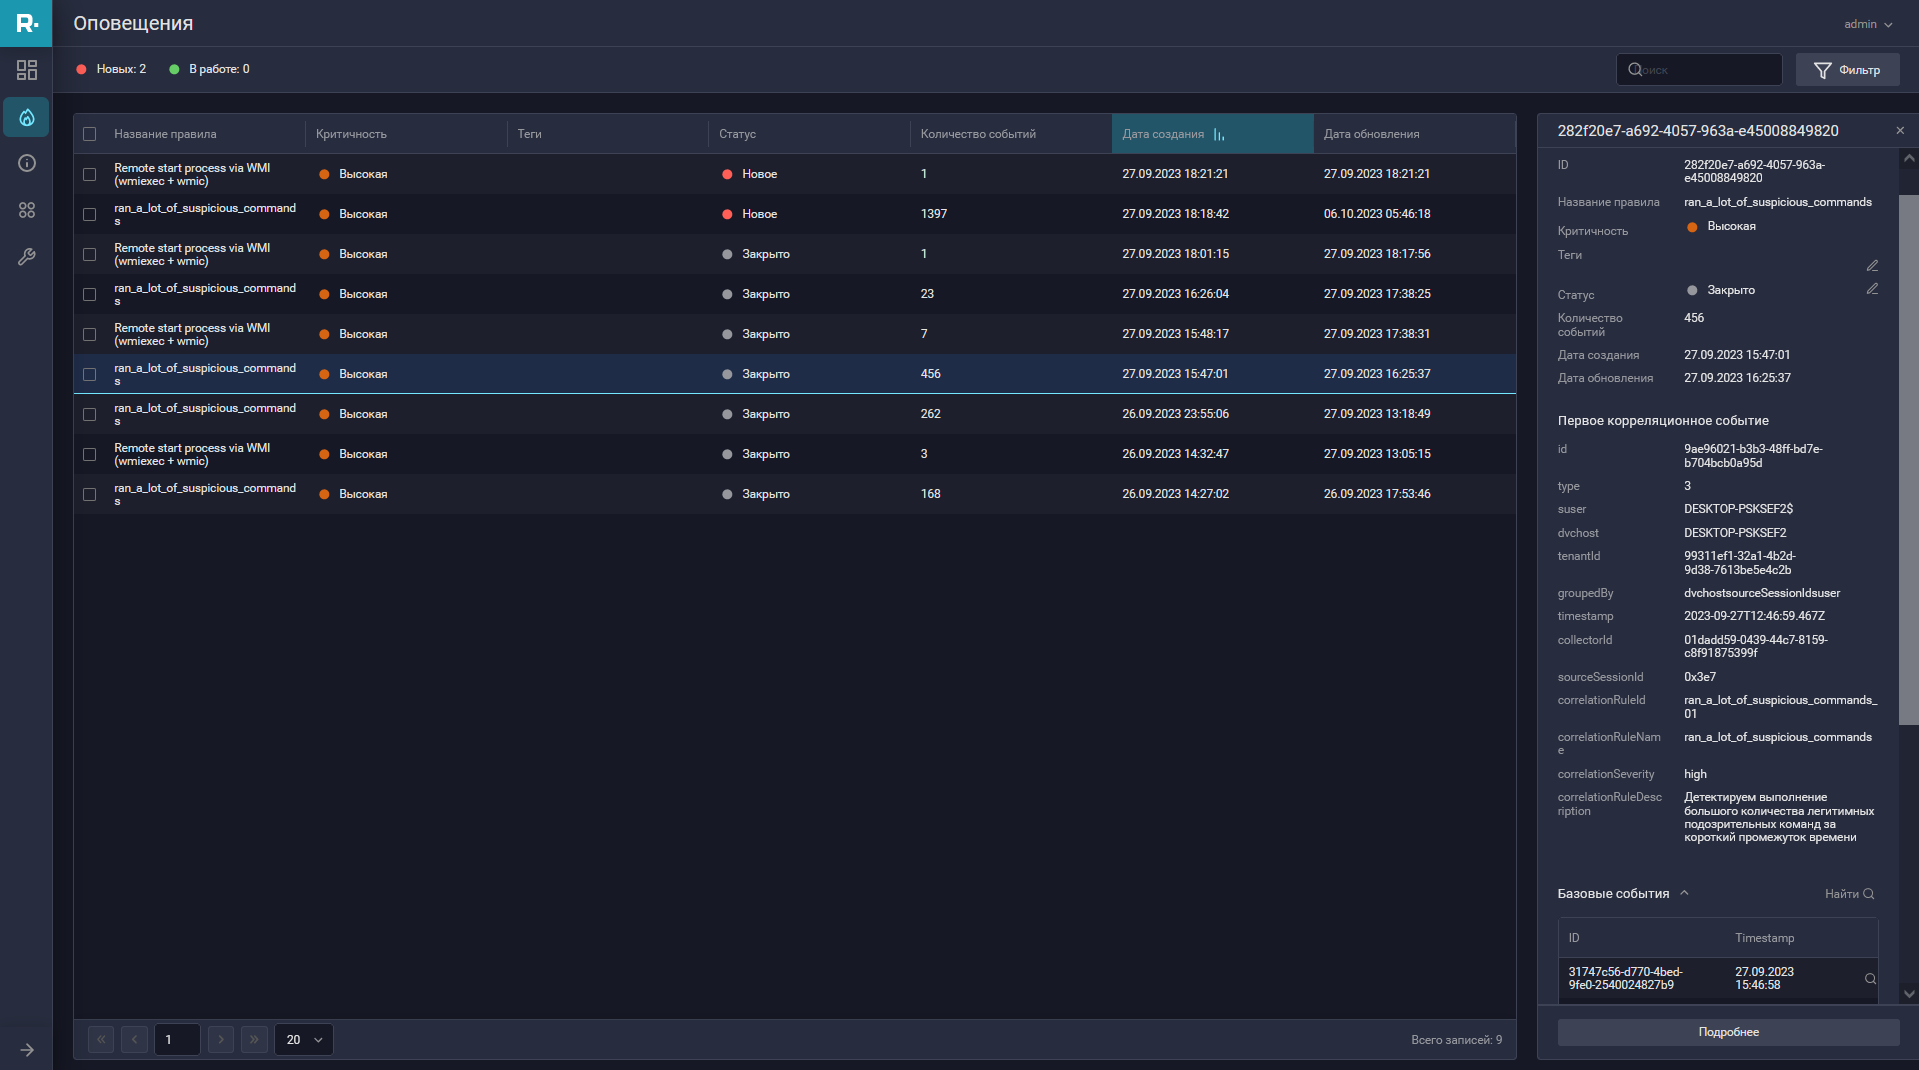Edit status Закрыто with the pencil icon
Image resolution: width=1919 pixels, height=1070 pixels.
tap(1872, 289)
